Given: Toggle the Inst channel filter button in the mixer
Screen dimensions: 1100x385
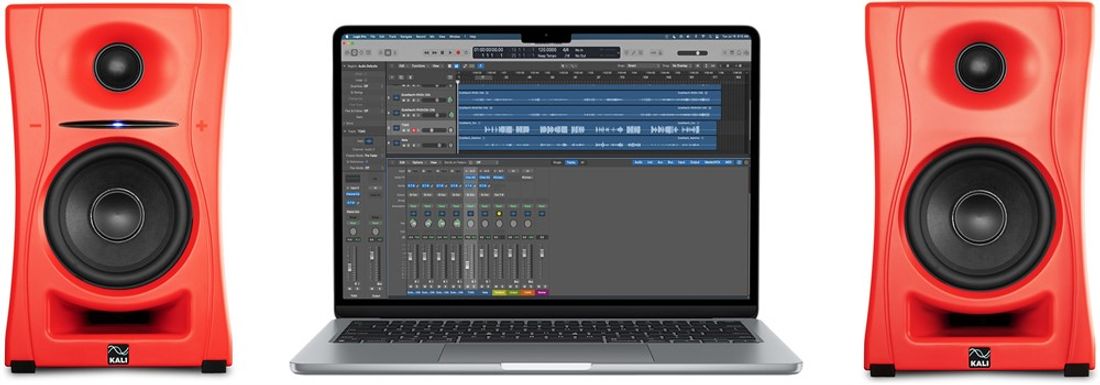Looking at the screenshot, I should coord(650,163).
